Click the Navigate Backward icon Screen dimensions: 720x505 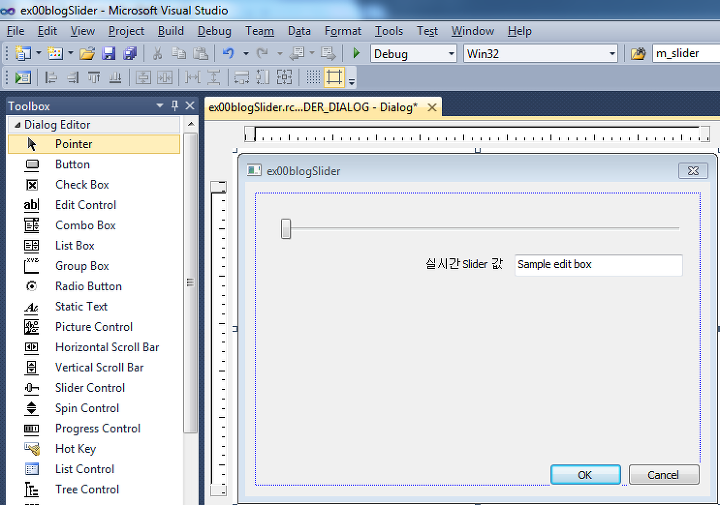[x=297, y=54]
